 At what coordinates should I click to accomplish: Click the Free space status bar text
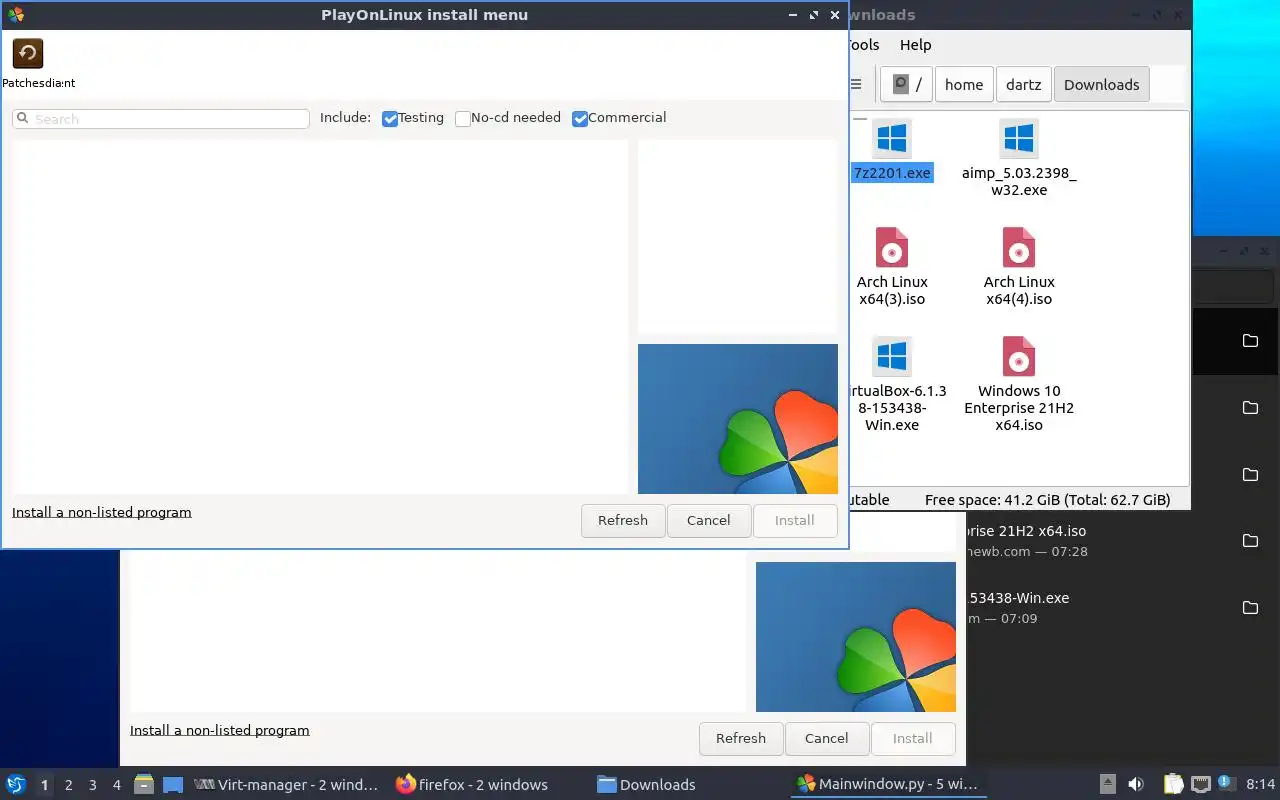(1047, 499)
